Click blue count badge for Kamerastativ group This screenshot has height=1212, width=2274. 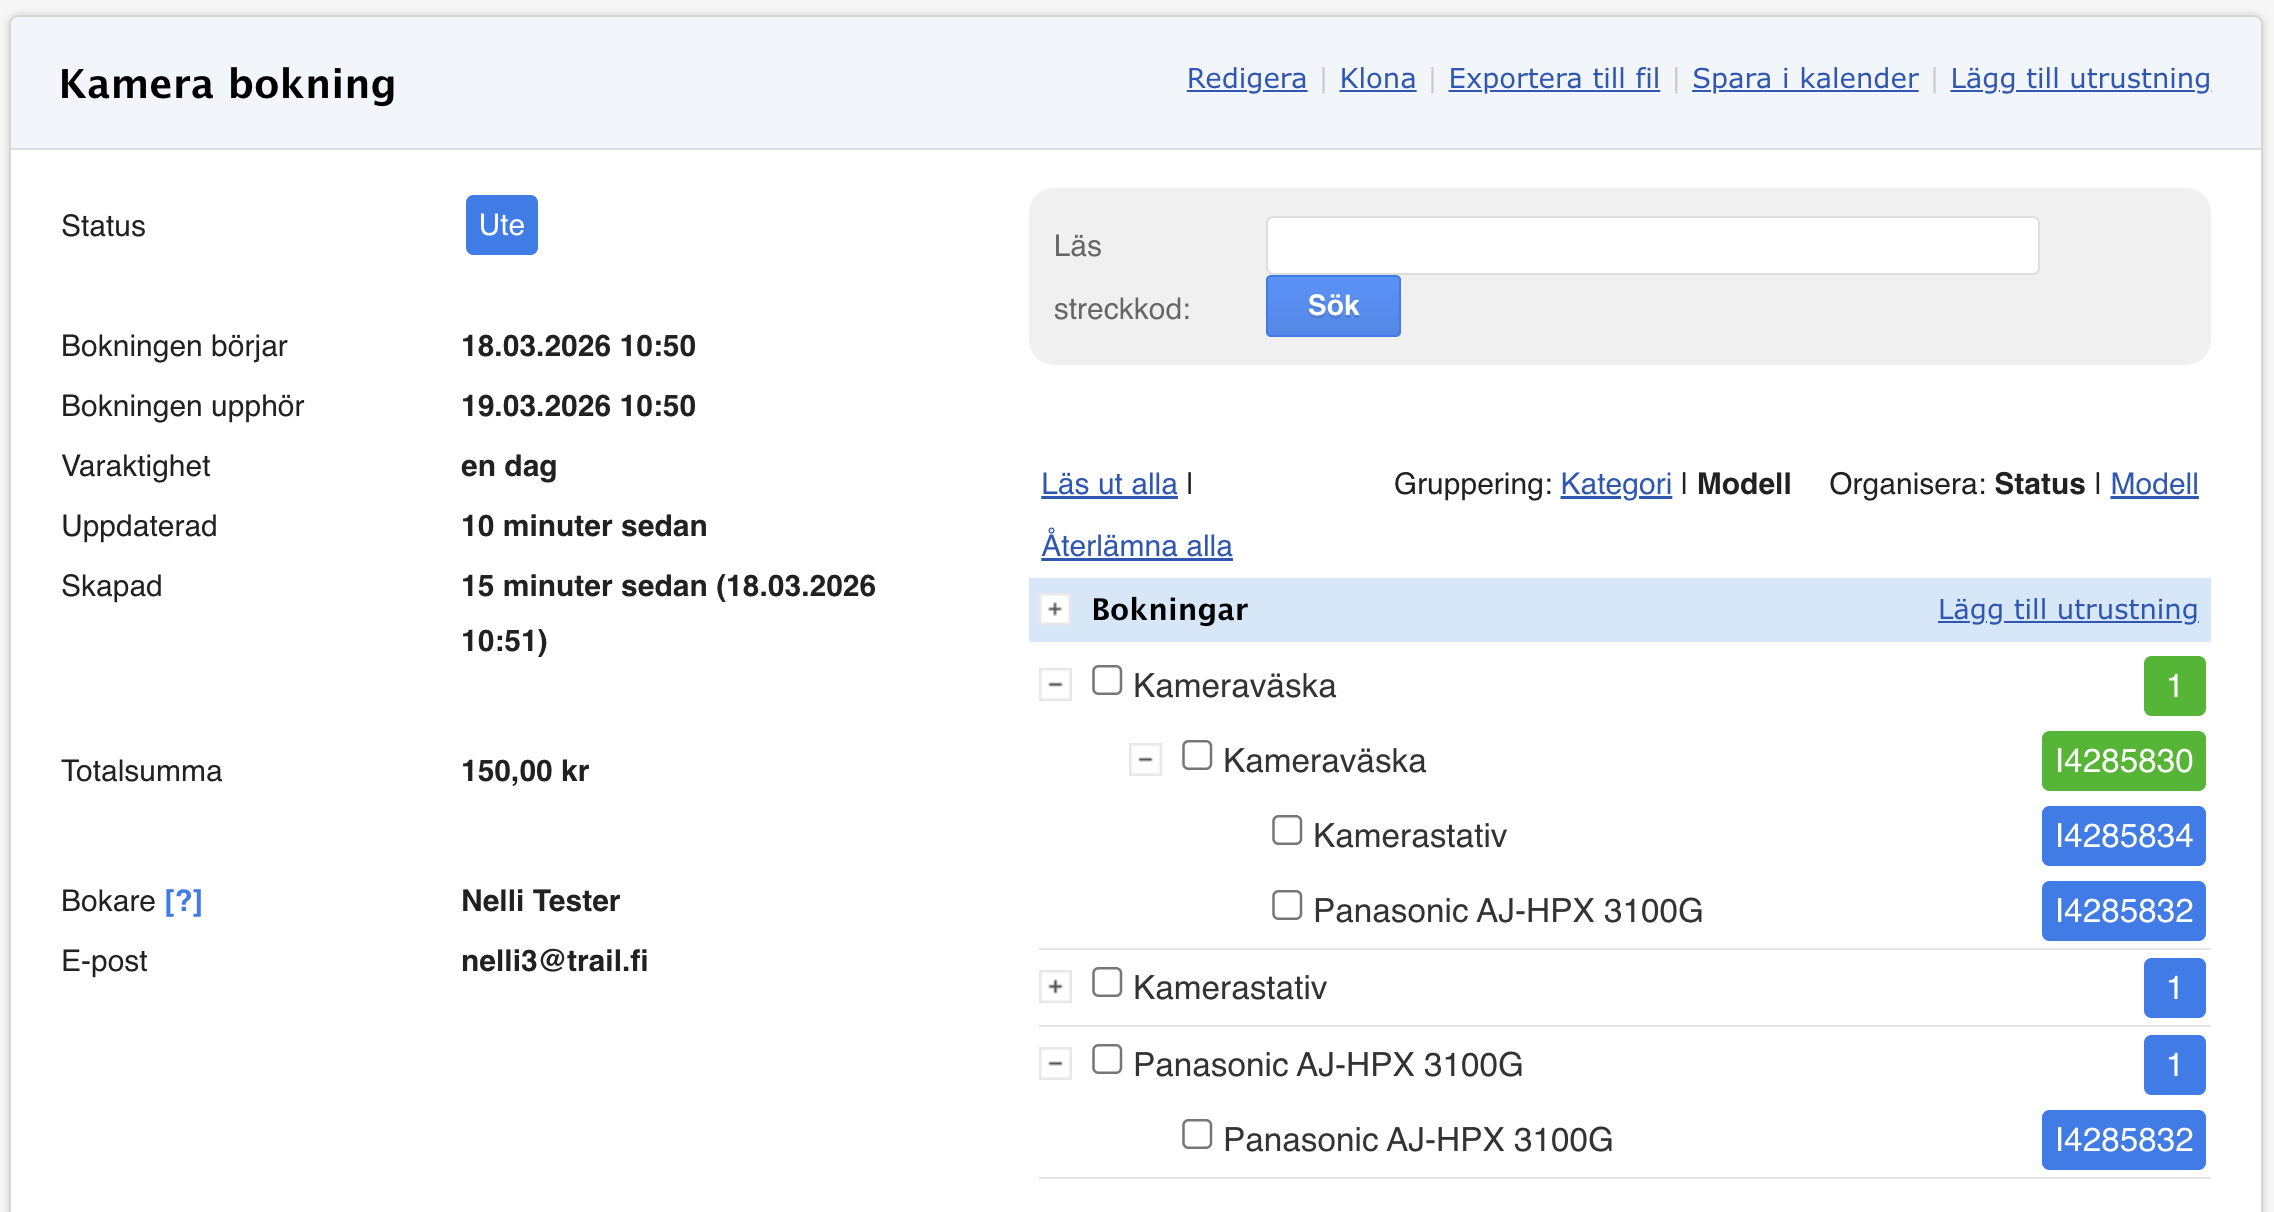coord(2174,988)
